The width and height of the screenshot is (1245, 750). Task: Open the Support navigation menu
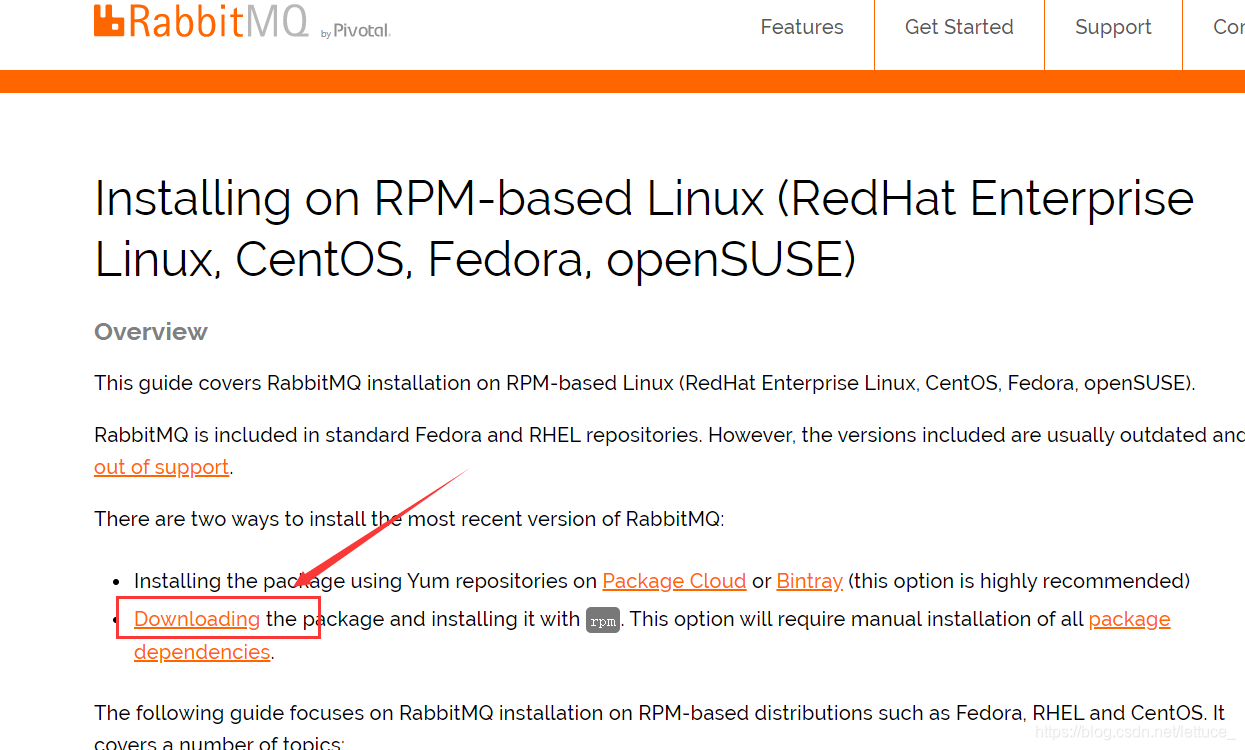(x=1113, y=27)
